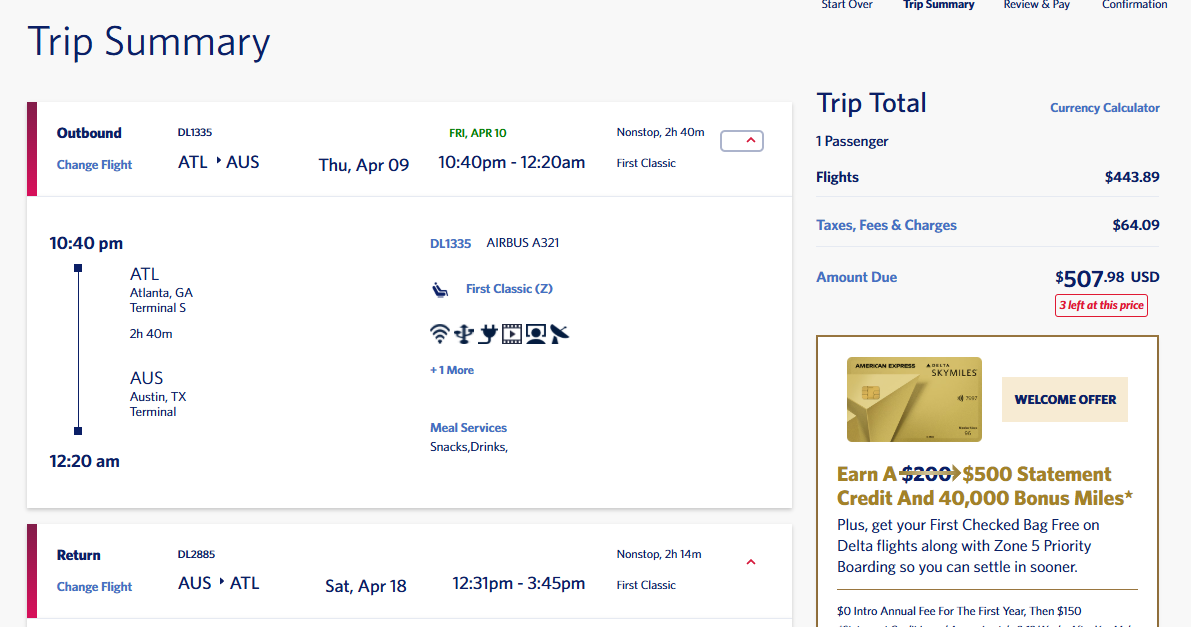Expand the +1 More amenities

[452, 370]
